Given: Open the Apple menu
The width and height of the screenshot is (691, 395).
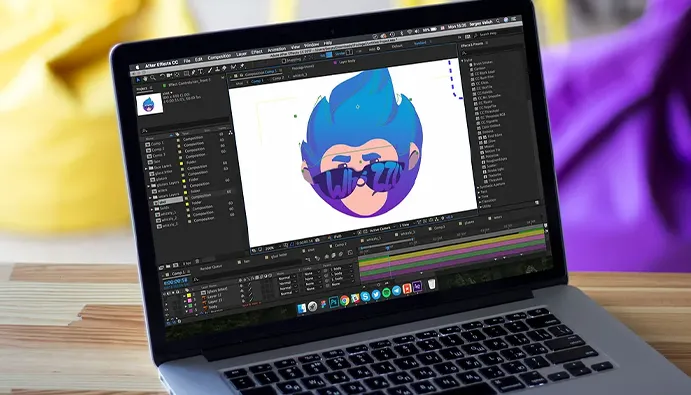Looking at the screenshot, I should pyautogui.click(x=137, y=67).
